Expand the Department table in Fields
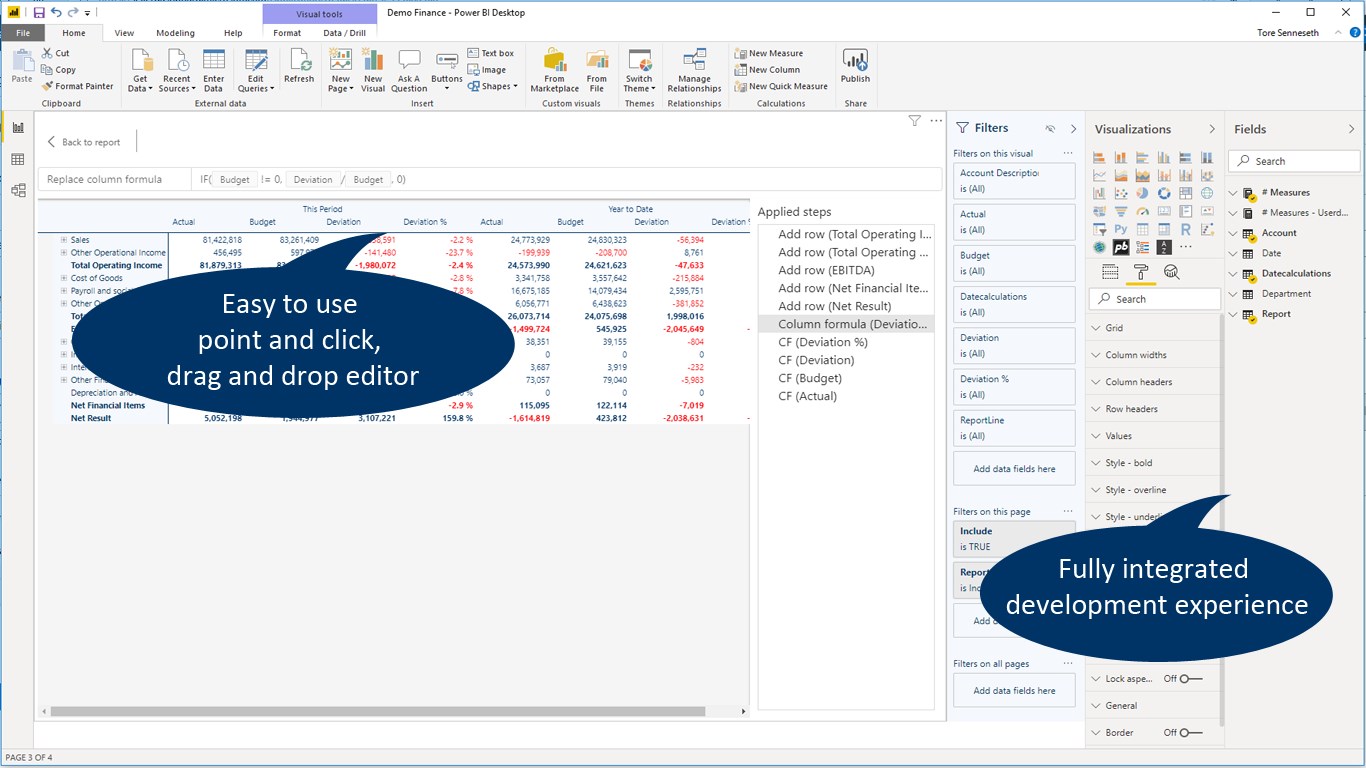Screen dimensions: 1366x768 point(1234,294)
